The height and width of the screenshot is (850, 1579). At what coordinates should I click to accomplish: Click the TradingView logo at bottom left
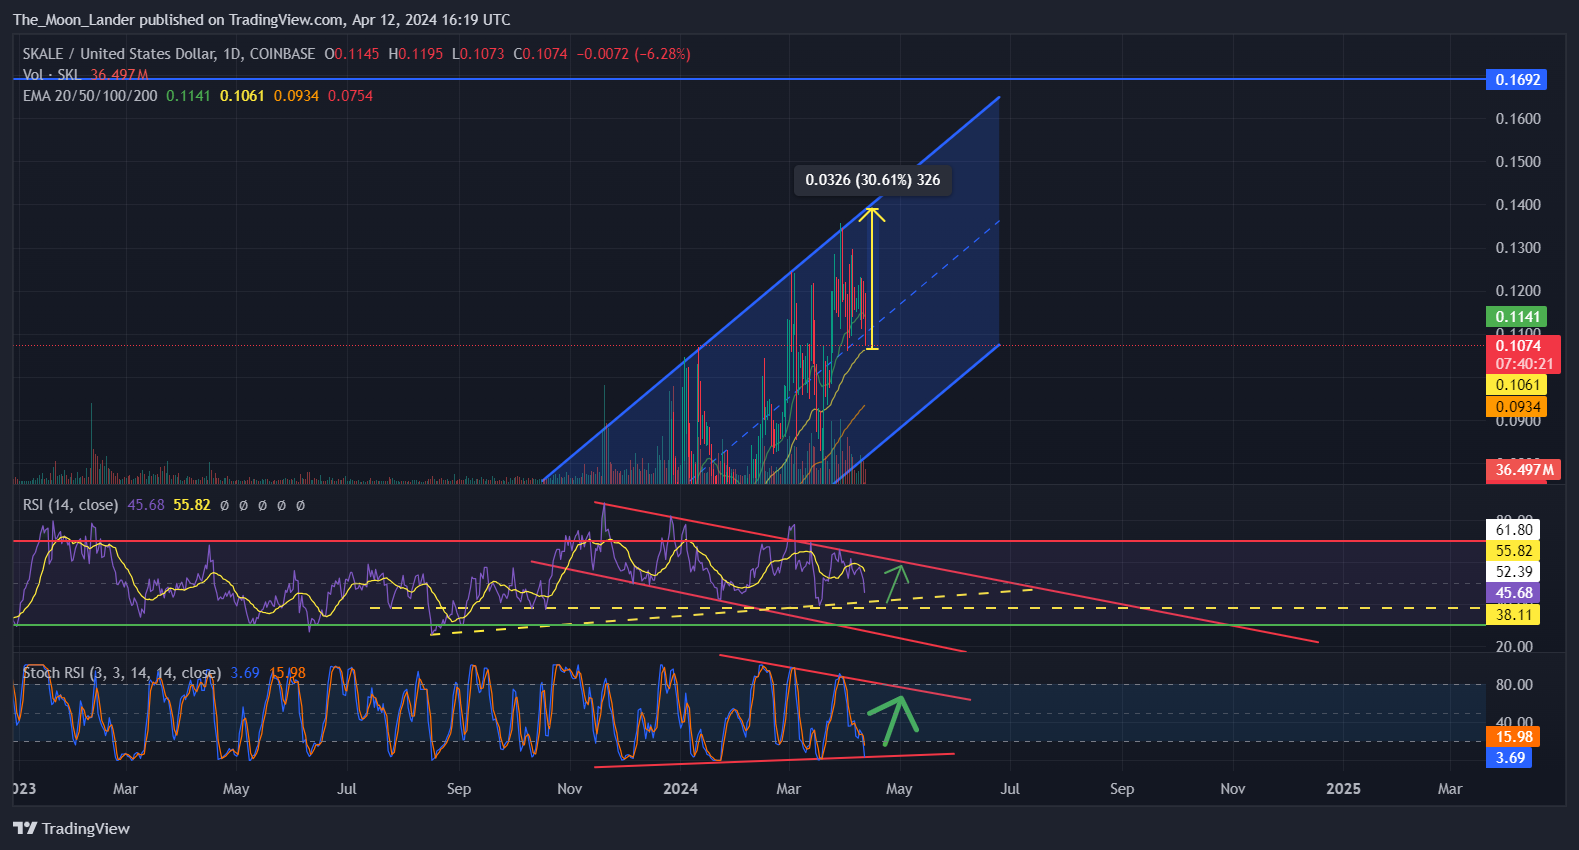click(x=71, y=828)
